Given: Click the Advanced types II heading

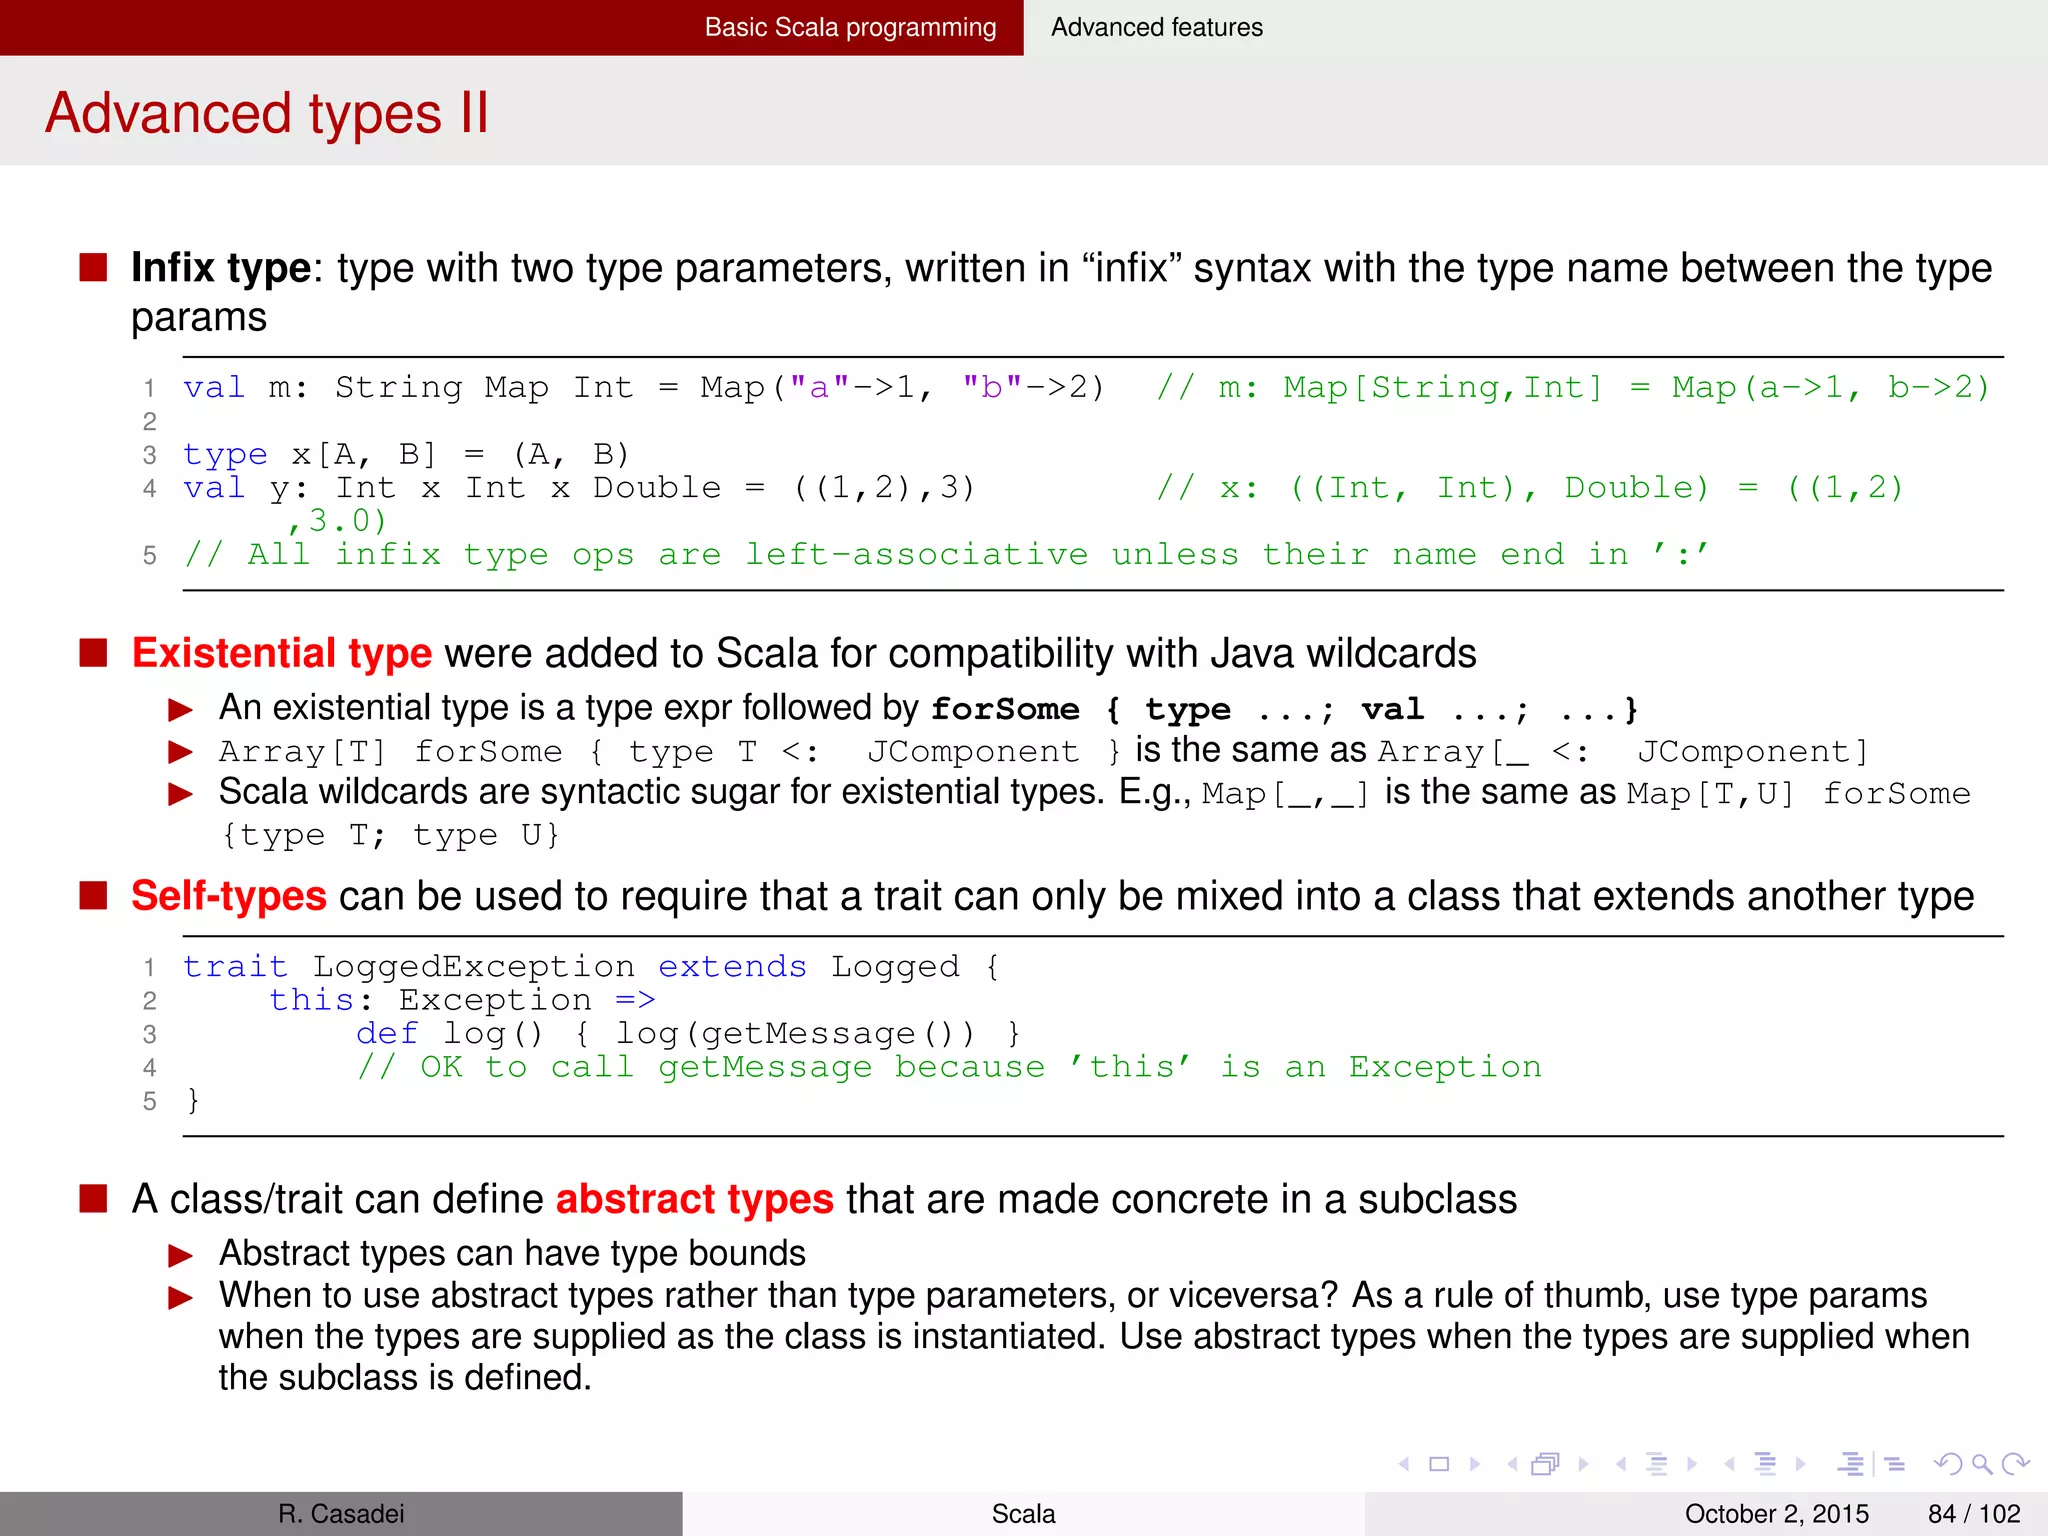Looking at the screenshot, I should click(267, 113).
